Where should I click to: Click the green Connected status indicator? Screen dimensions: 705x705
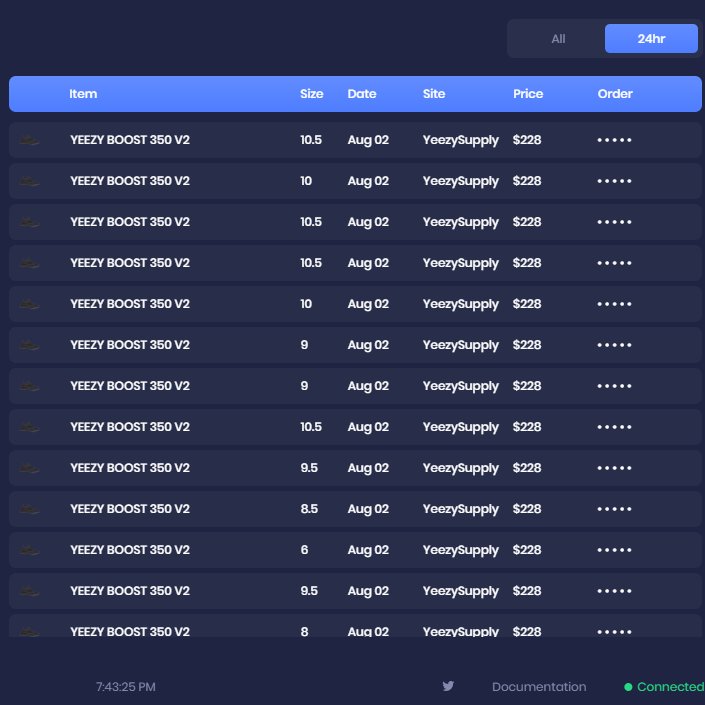pyautogui.click(x=664, y=687)
